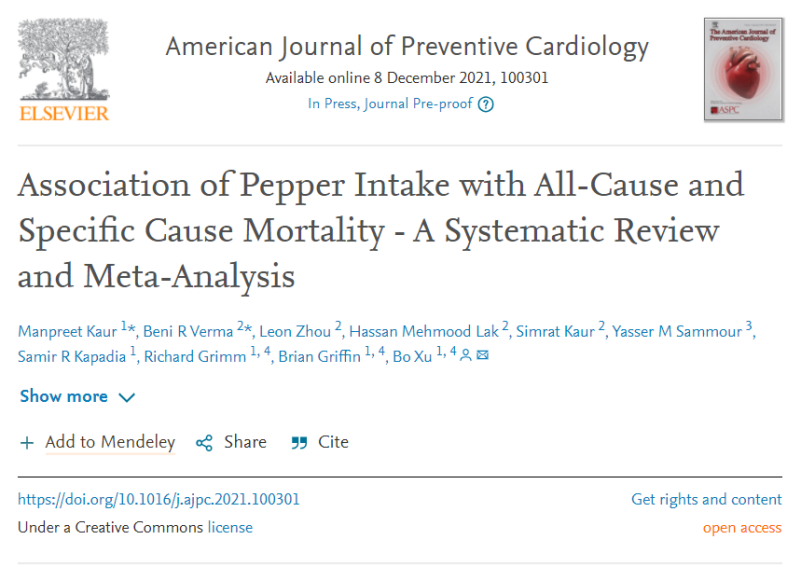Click the Elsevier tree logo

(x=64, y=70)
